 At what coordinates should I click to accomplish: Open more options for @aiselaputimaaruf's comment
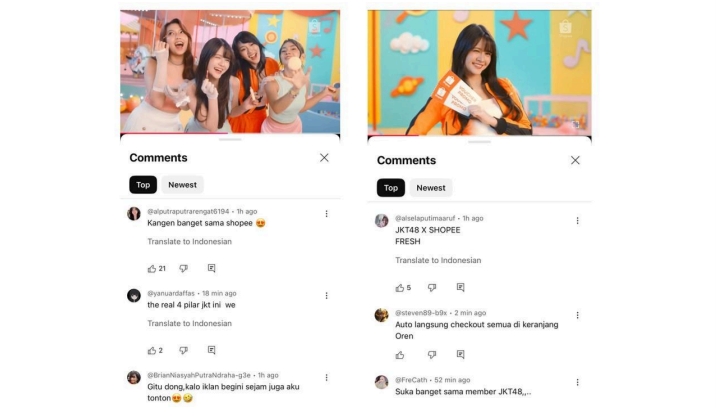(x=577, y=219)
